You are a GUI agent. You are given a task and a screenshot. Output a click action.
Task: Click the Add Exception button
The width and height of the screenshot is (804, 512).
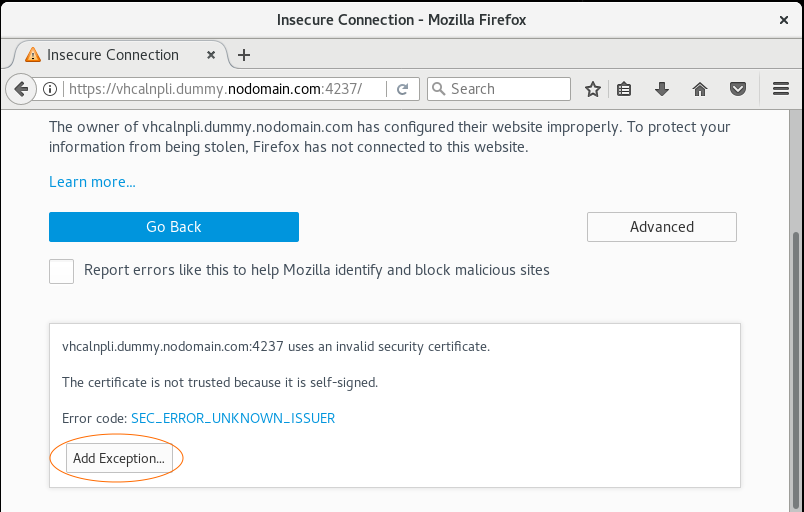click(119, 458)
